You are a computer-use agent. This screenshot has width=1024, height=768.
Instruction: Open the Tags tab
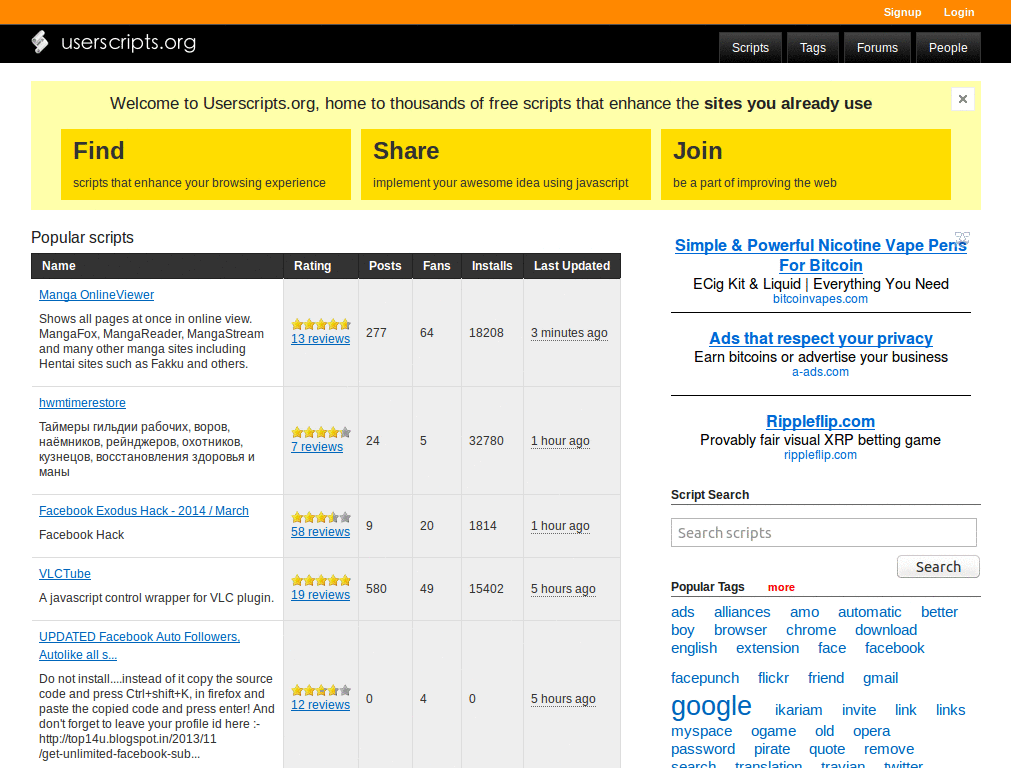tap(813, 48)
